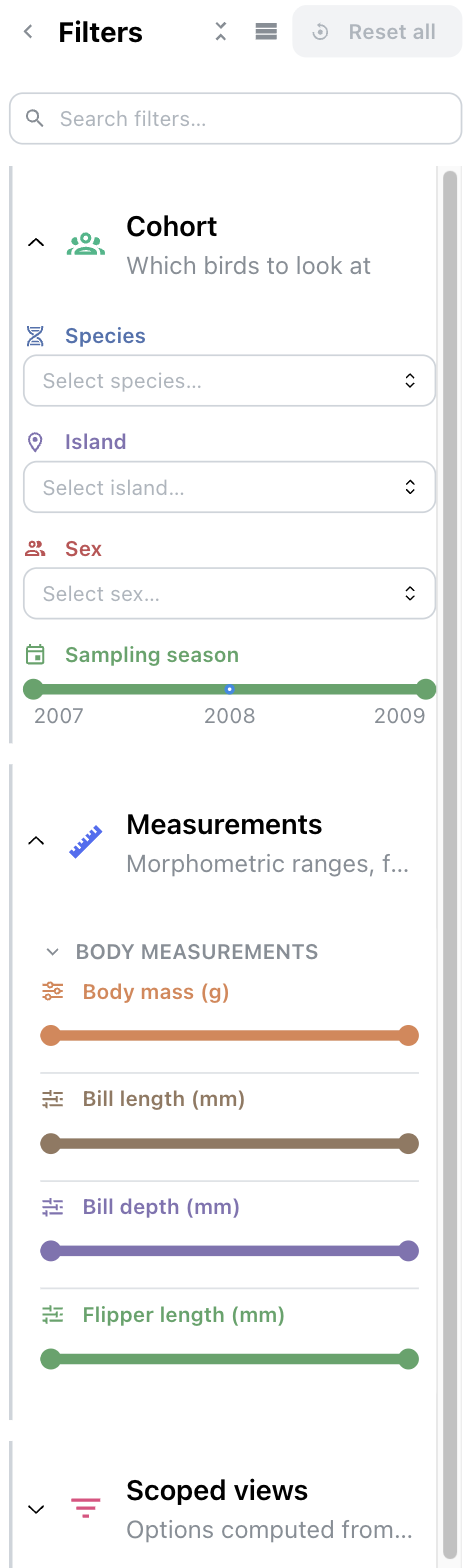Click the Sampling season calendar icon

pyautogui.click(x=35, y=655)
